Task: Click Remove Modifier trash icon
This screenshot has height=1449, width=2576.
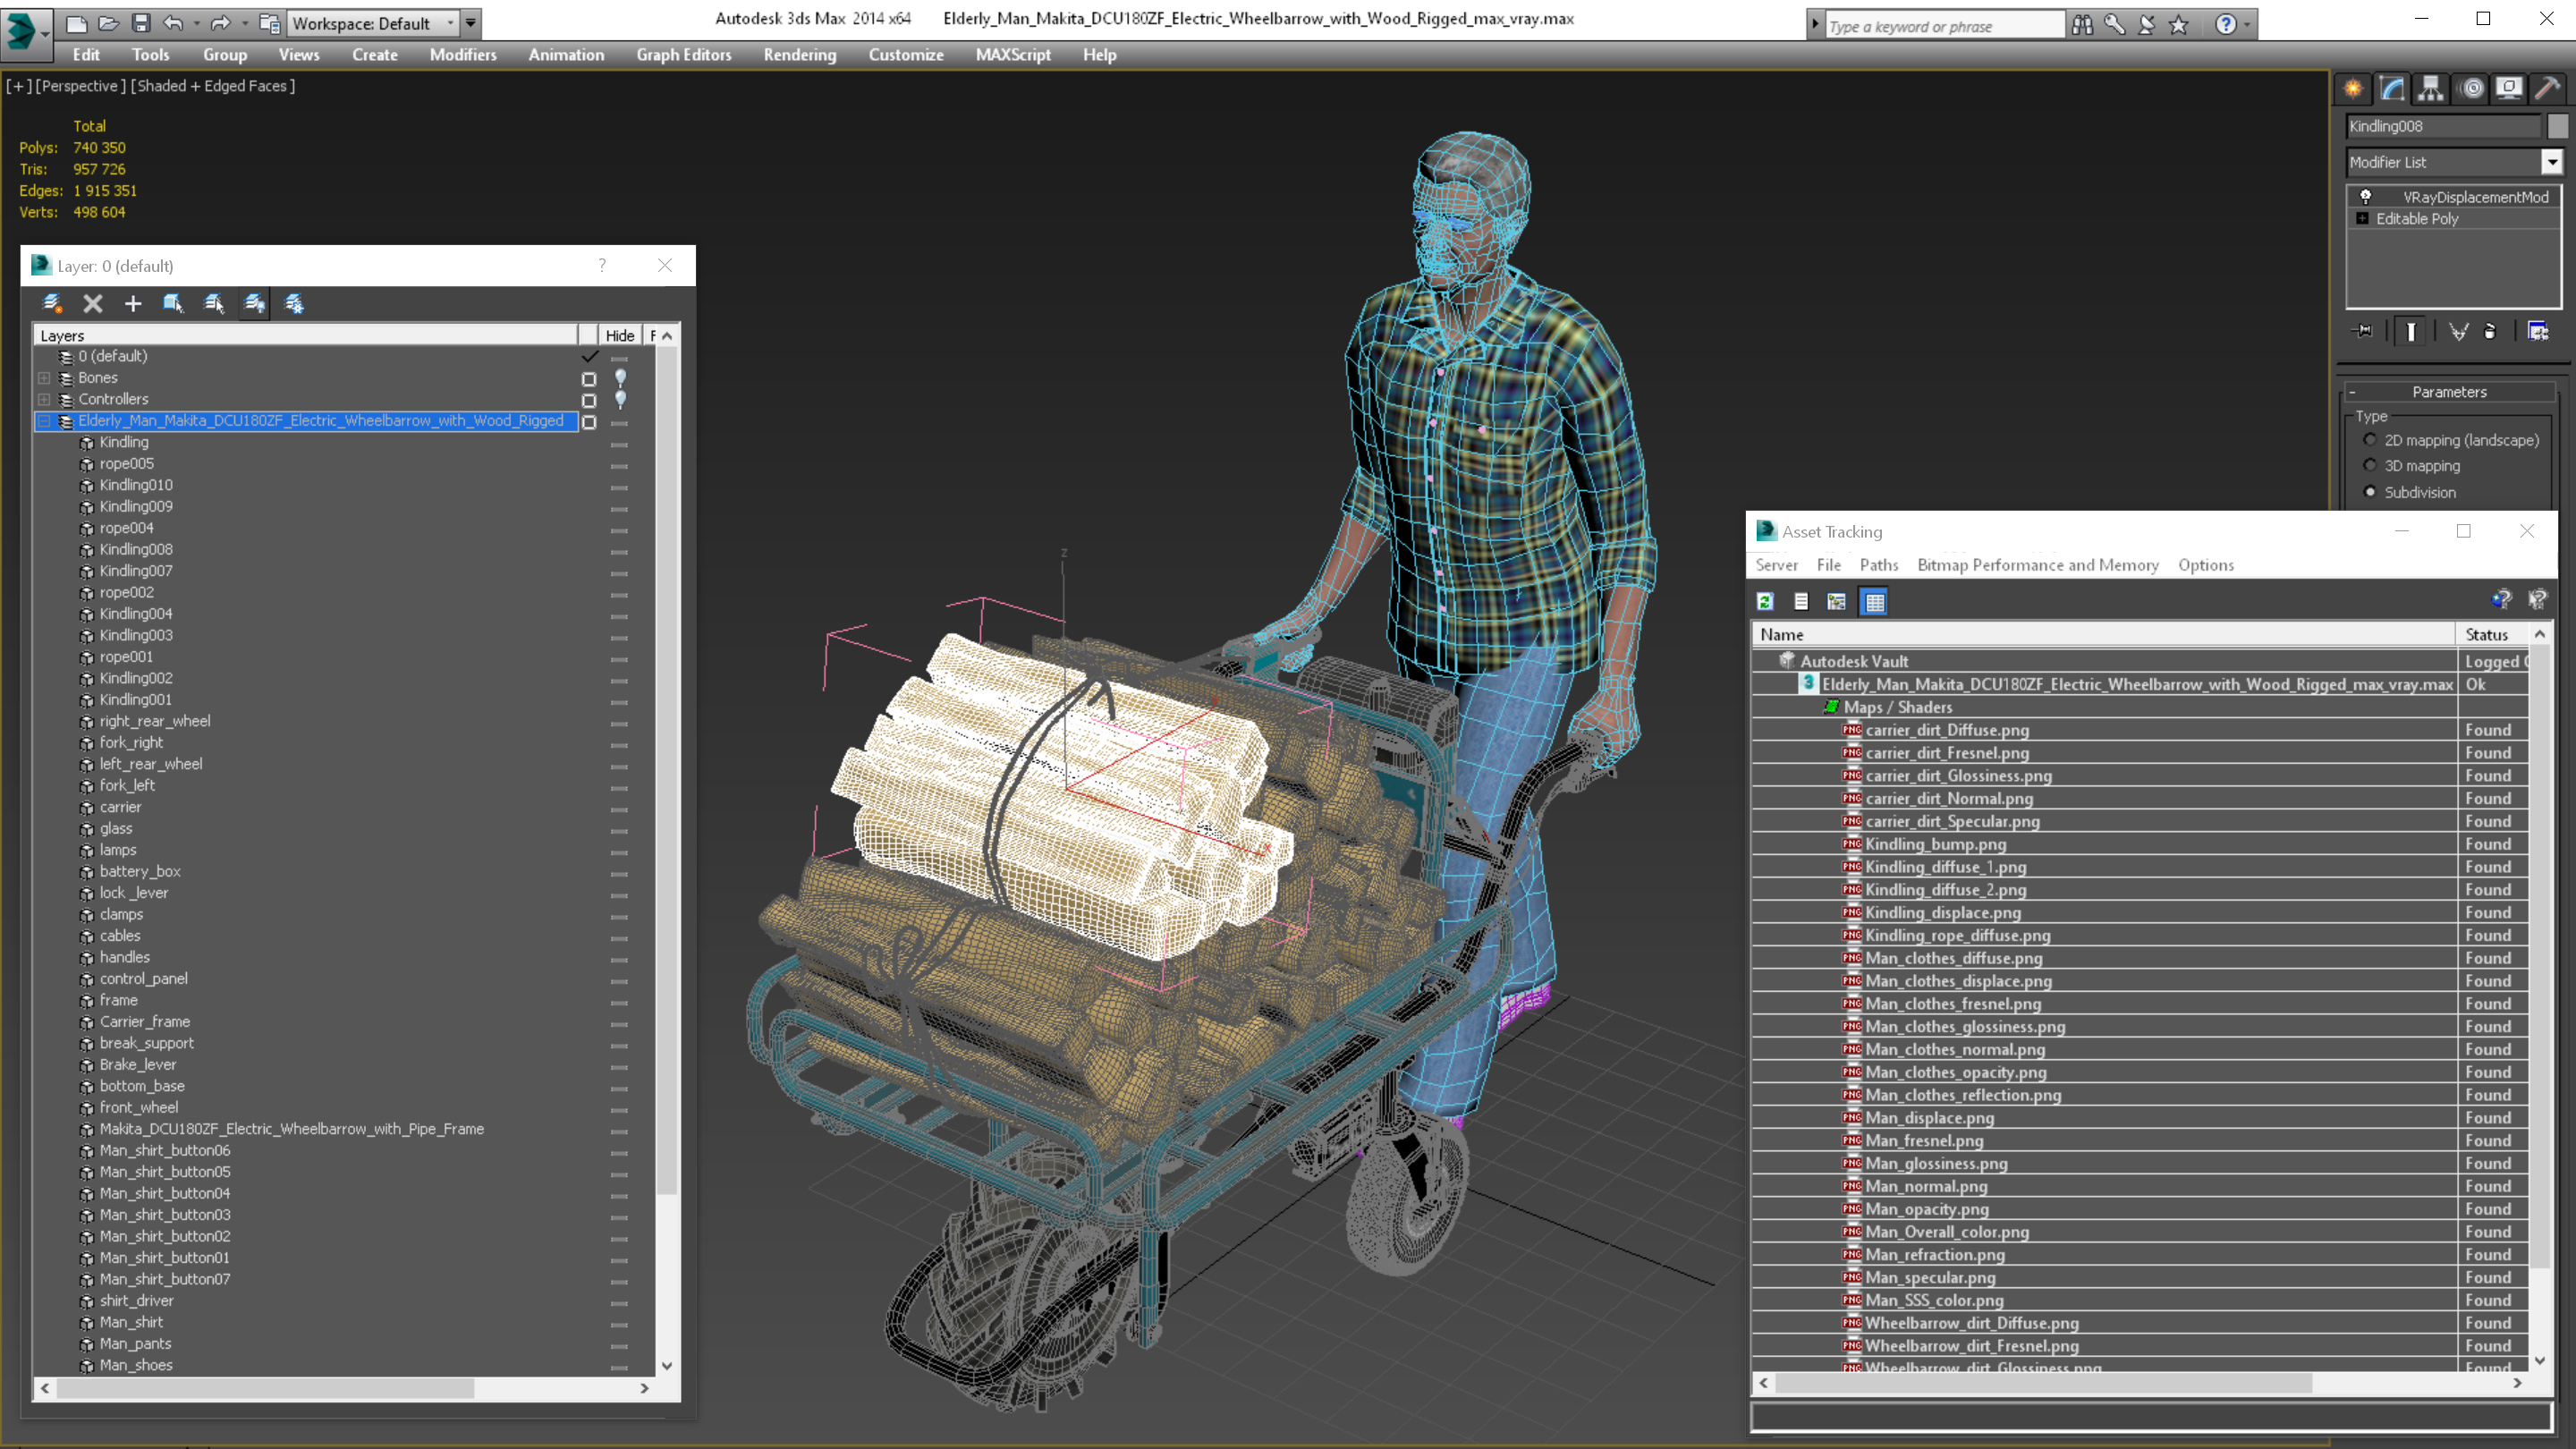Action: (2490, 331)
